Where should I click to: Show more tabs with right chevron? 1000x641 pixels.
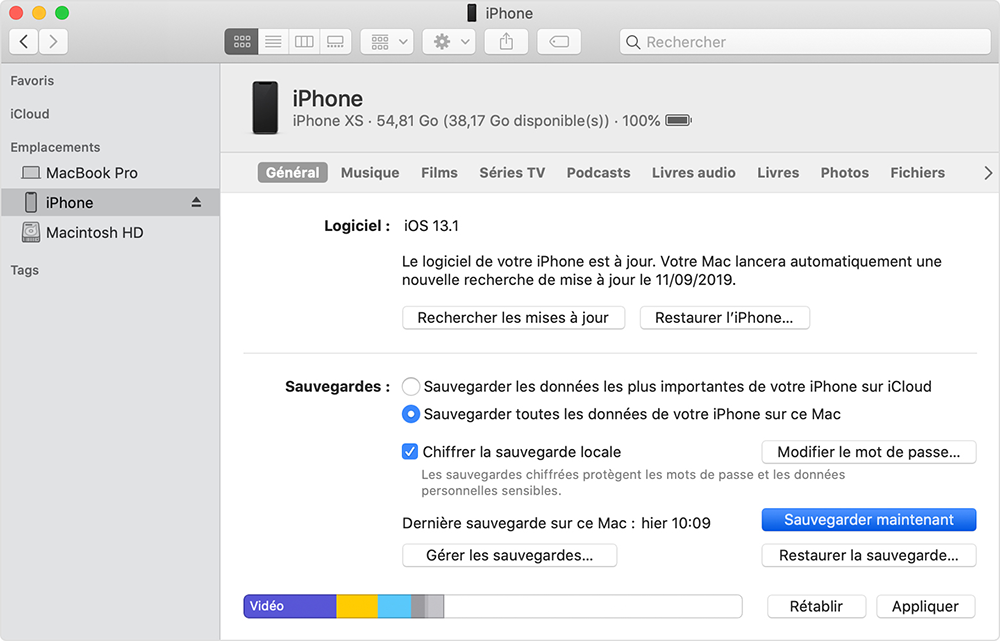click(x=988, y=173)
